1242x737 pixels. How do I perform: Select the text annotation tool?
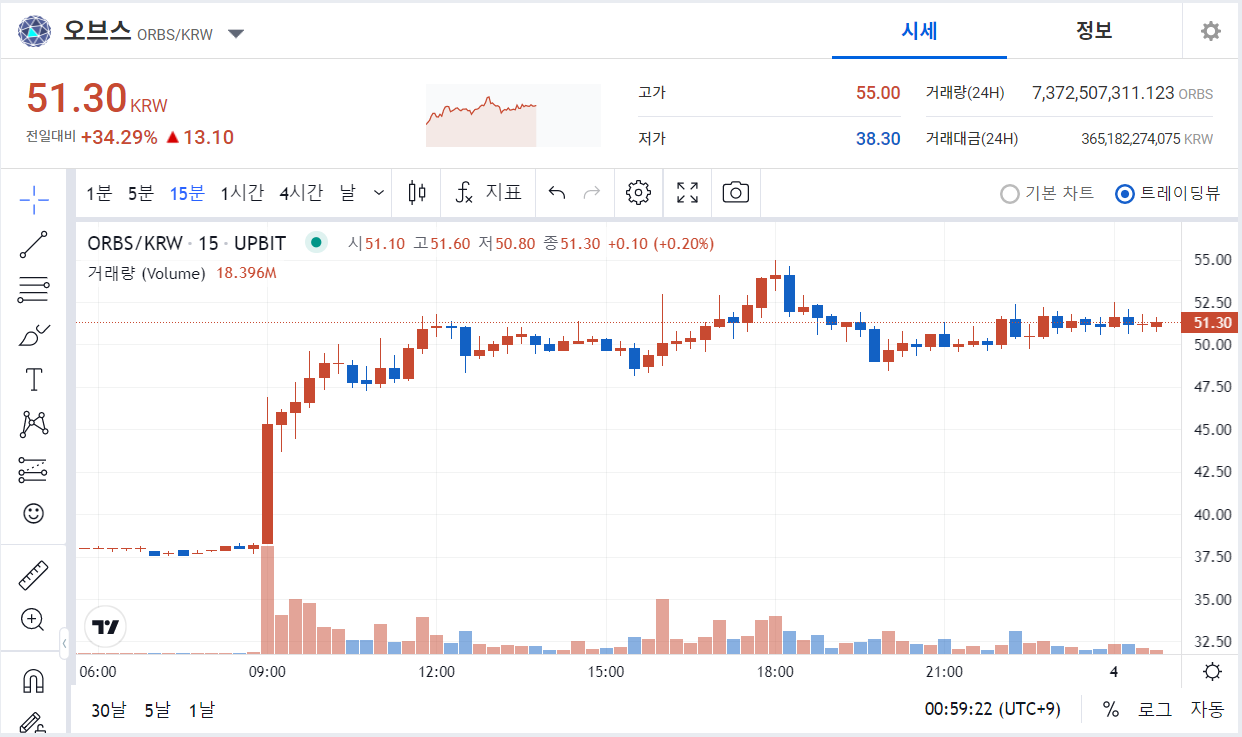pos(34,379)
